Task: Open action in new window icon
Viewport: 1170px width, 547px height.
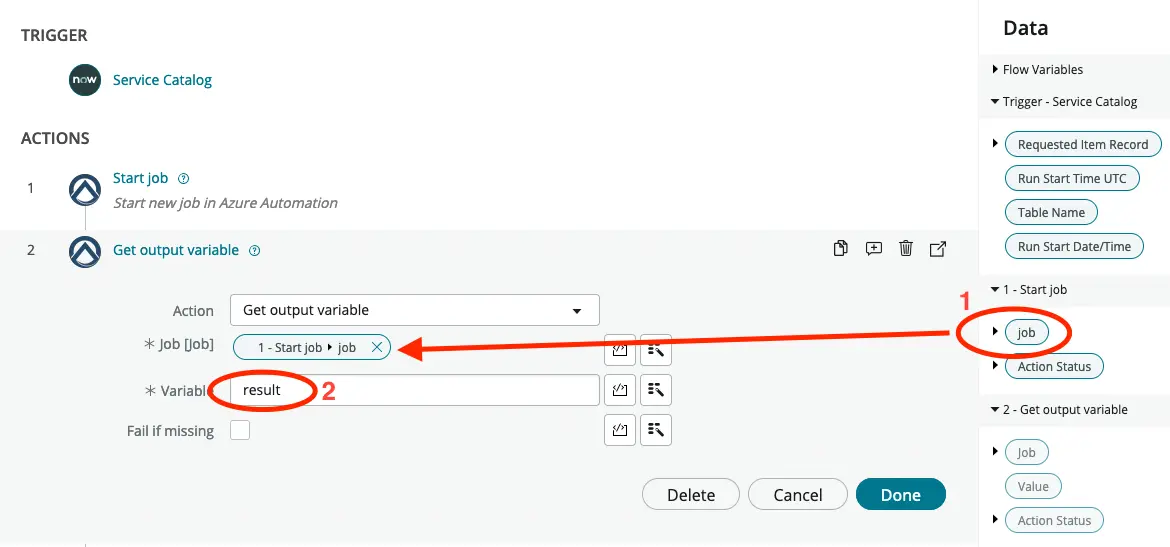Action: tap(938, 249)
